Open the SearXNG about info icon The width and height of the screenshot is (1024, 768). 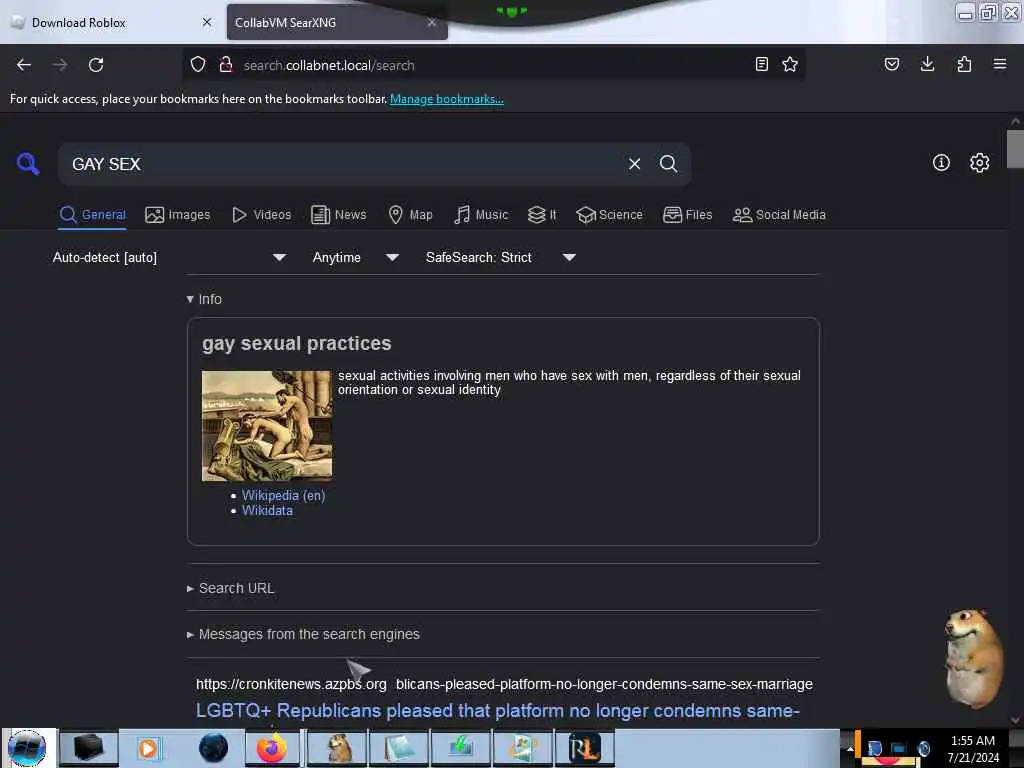point(941,163)
